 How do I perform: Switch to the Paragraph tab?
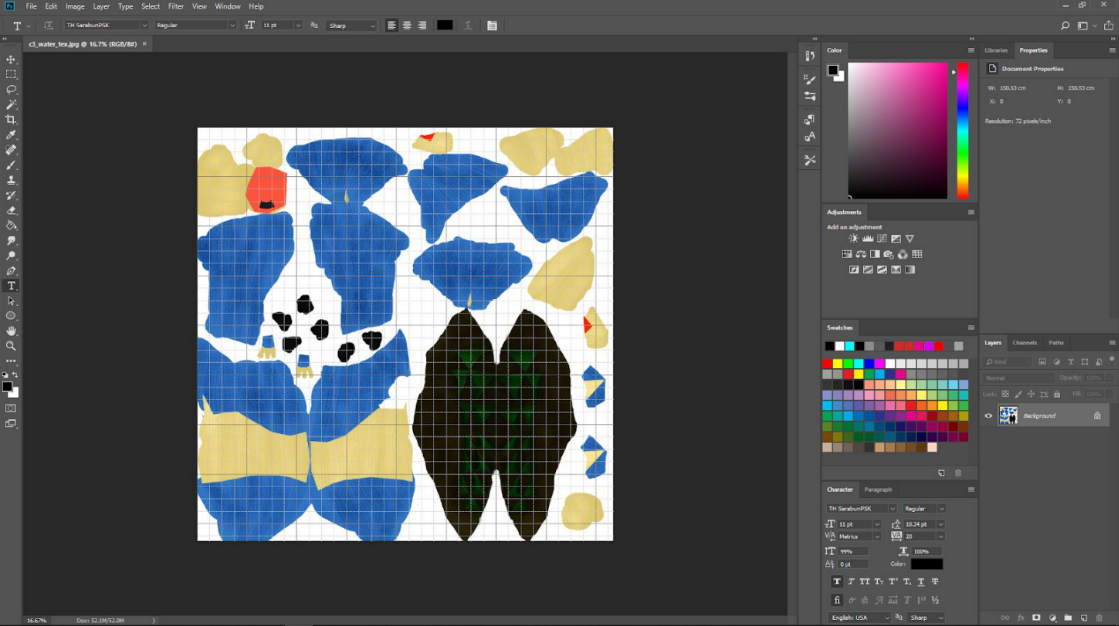point(878,490)
